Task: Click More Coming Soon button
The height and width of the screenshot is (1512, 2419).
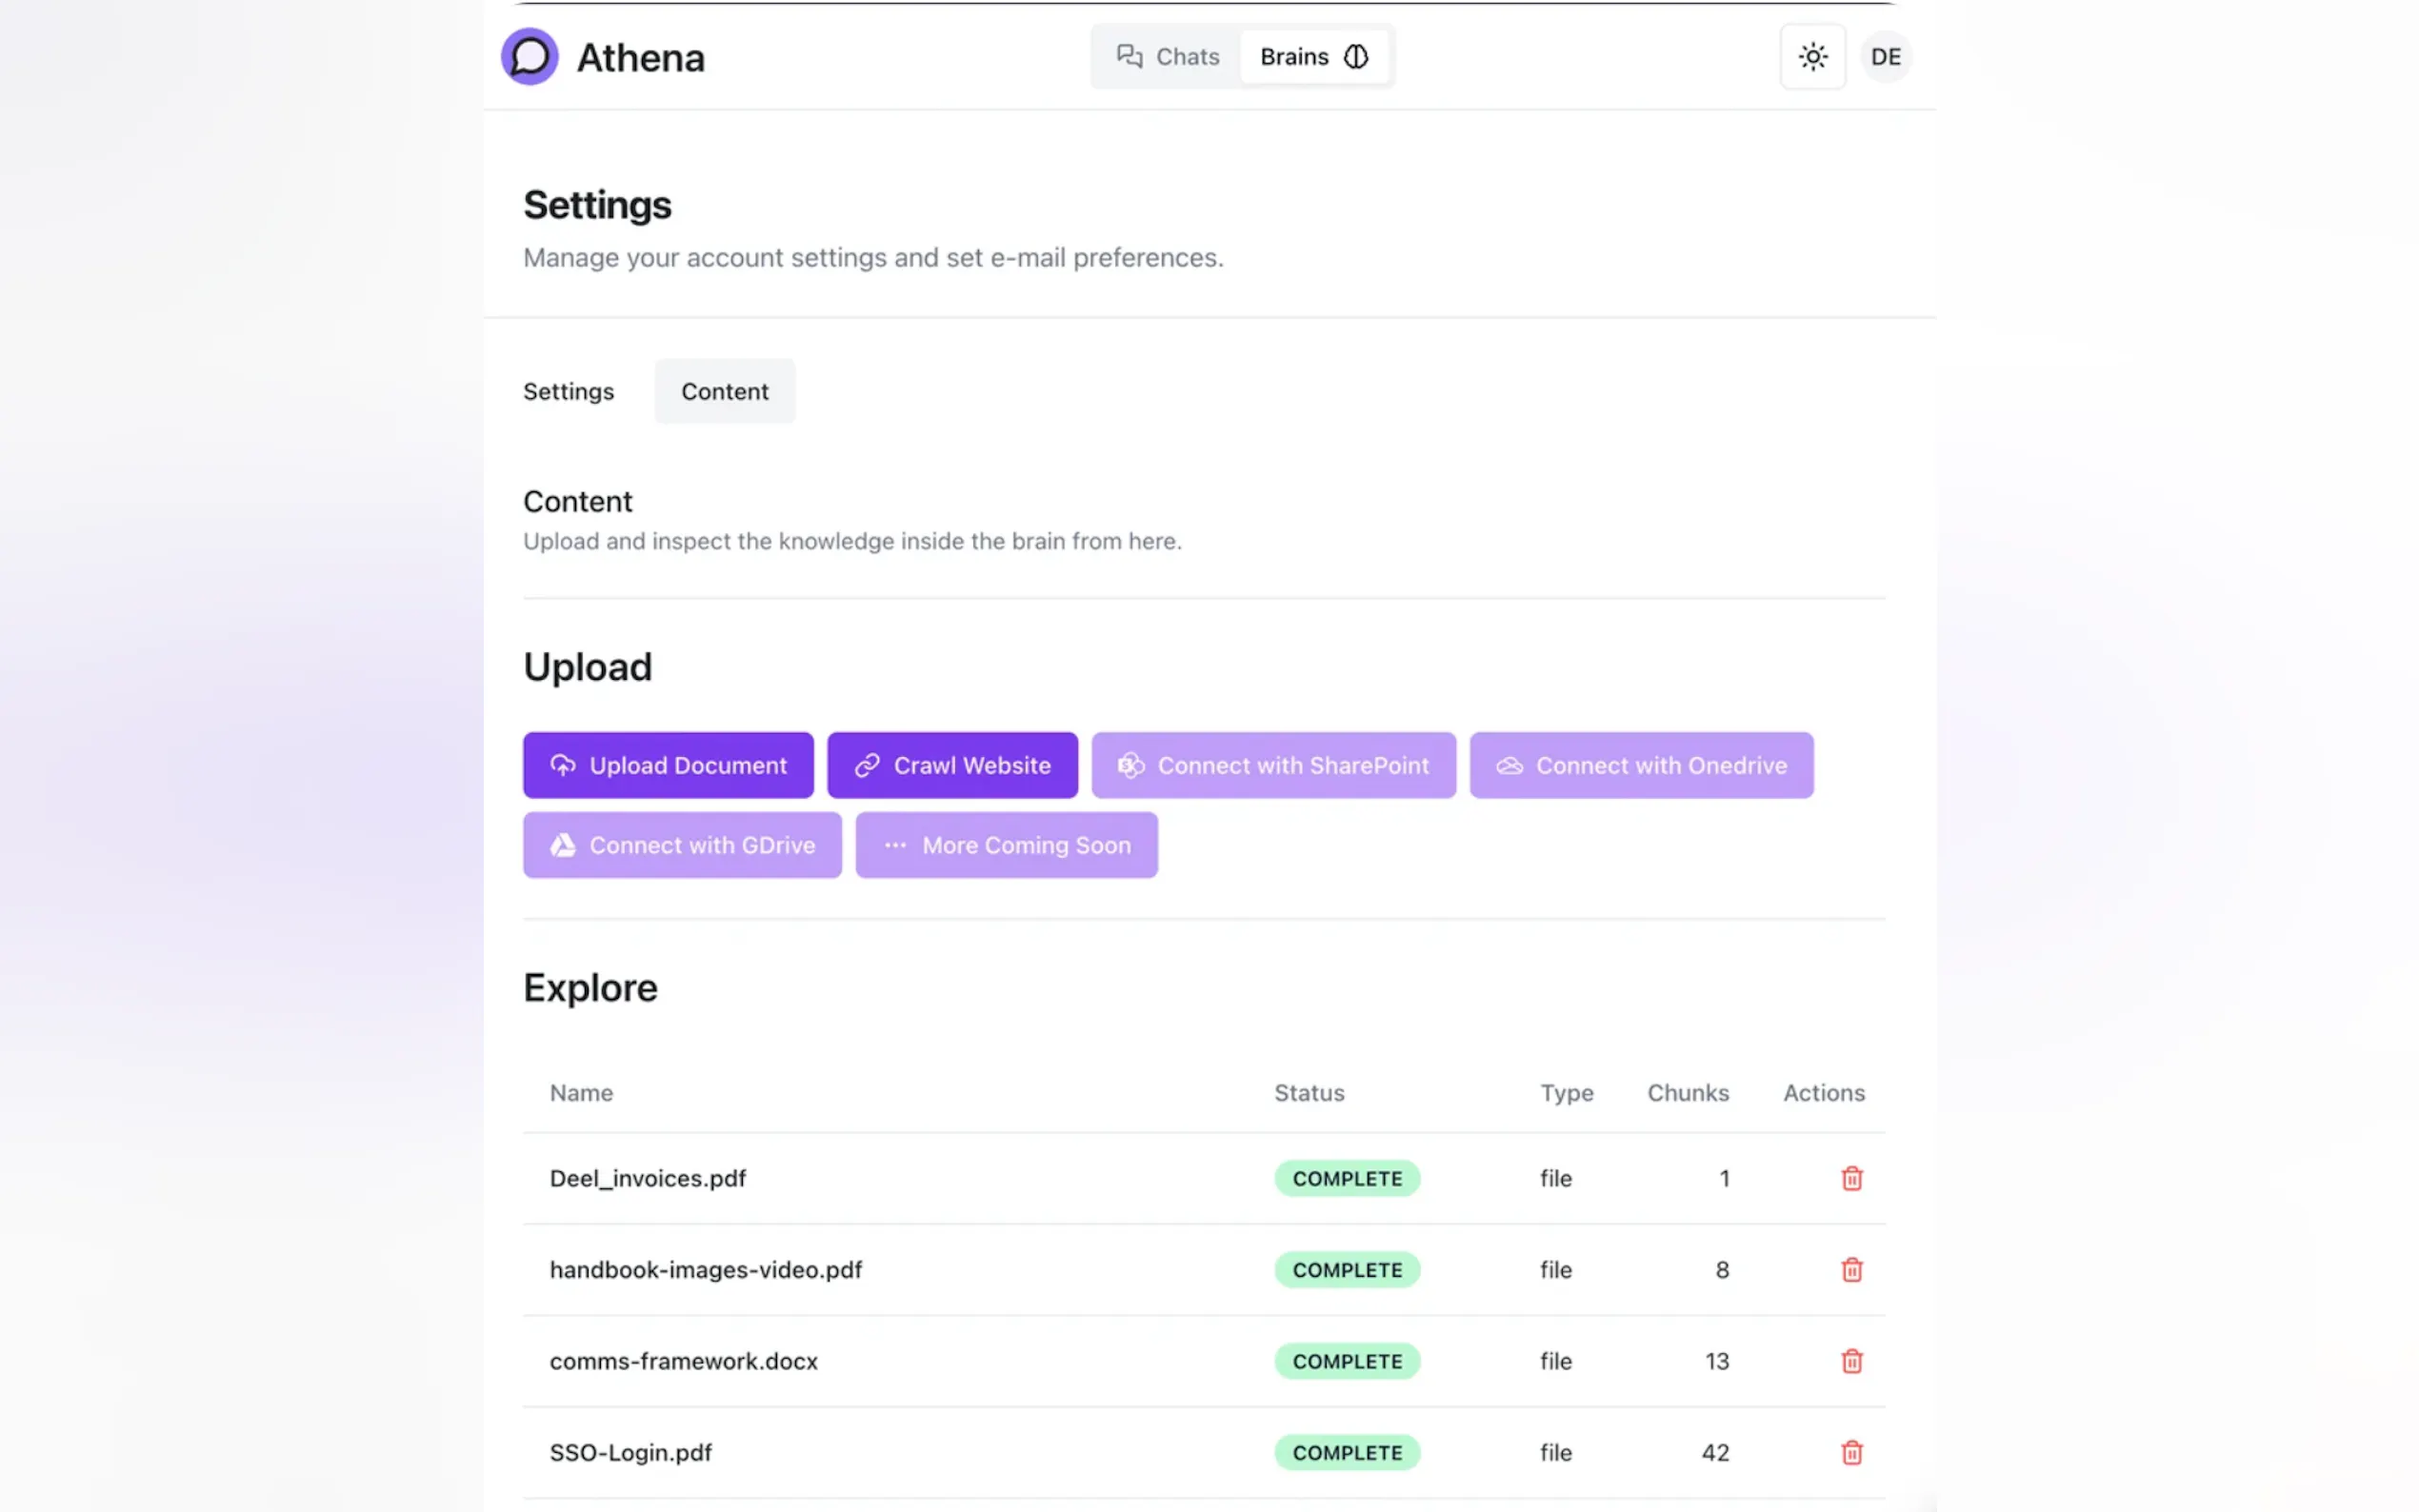Action: pos(1006,845)
